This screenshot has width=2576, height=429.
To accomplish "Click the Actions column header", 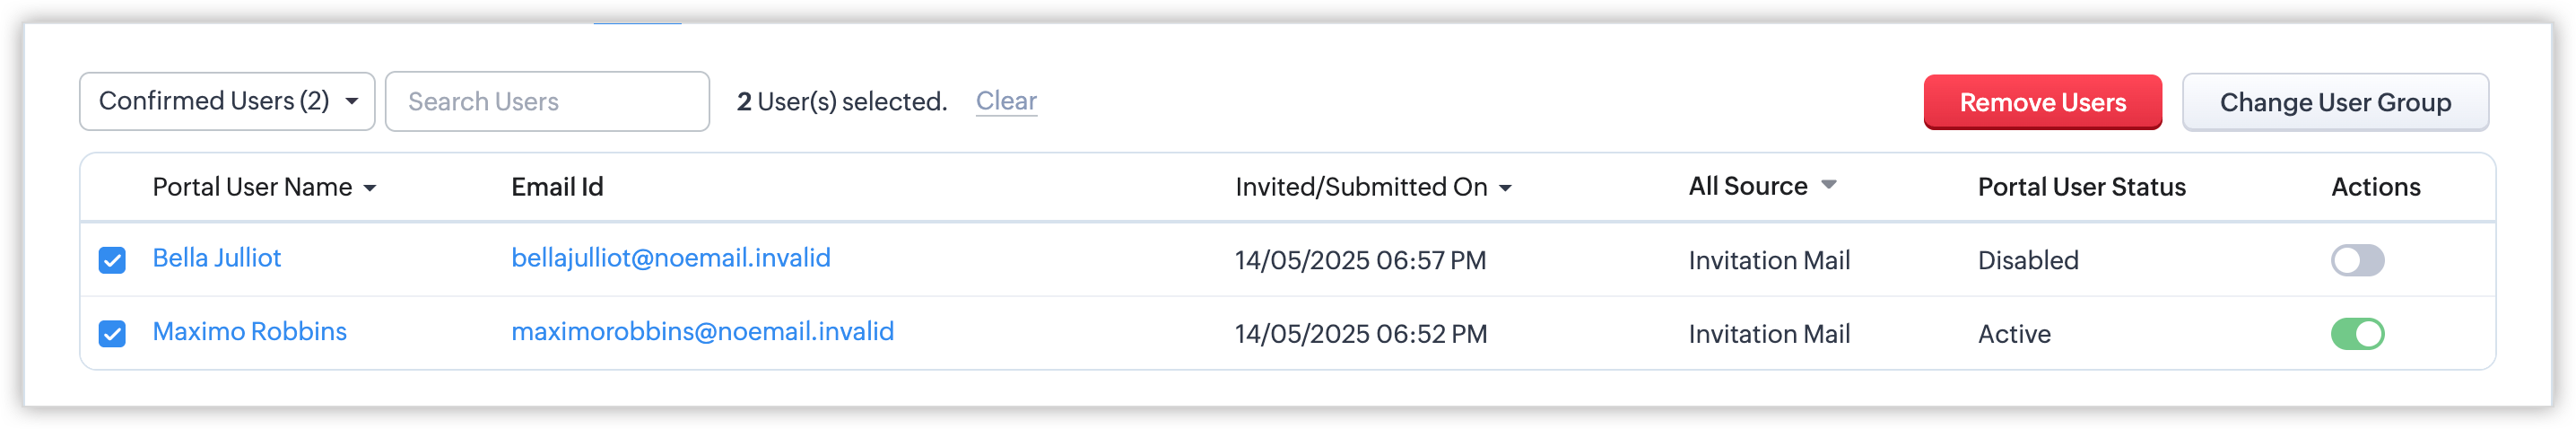I will [2375, 187].
